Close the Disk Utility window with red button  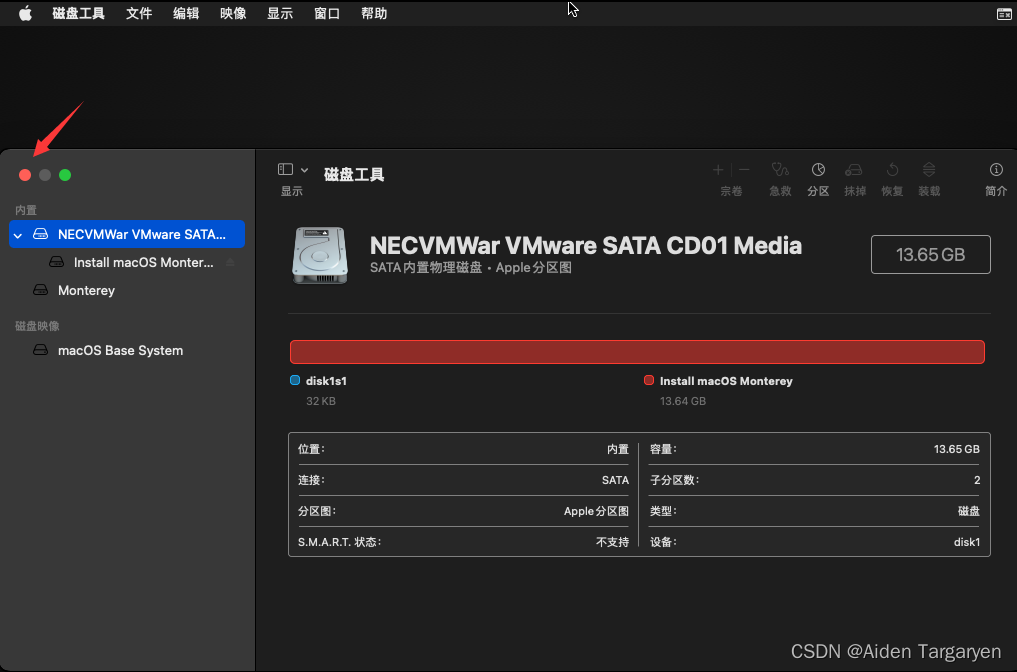coord(25,175)
